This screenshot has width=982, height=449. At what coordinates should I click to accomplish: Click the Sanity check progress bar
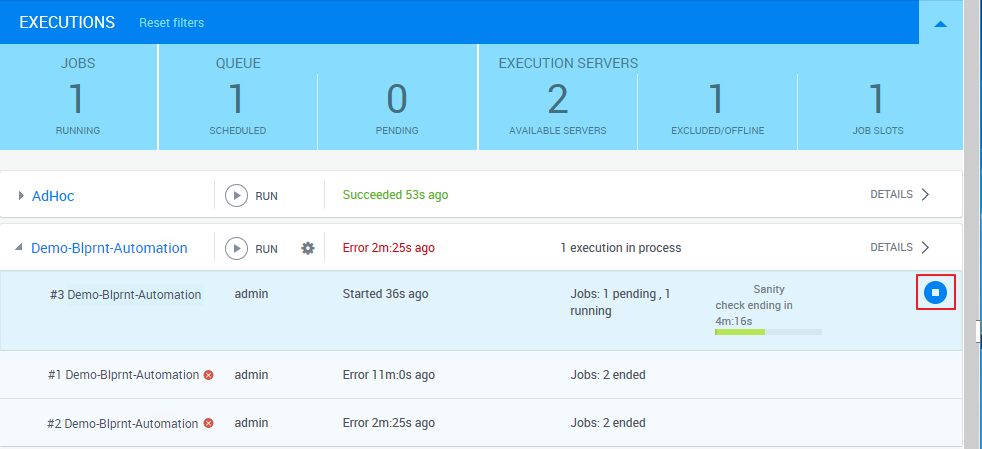tap(768, 331)
